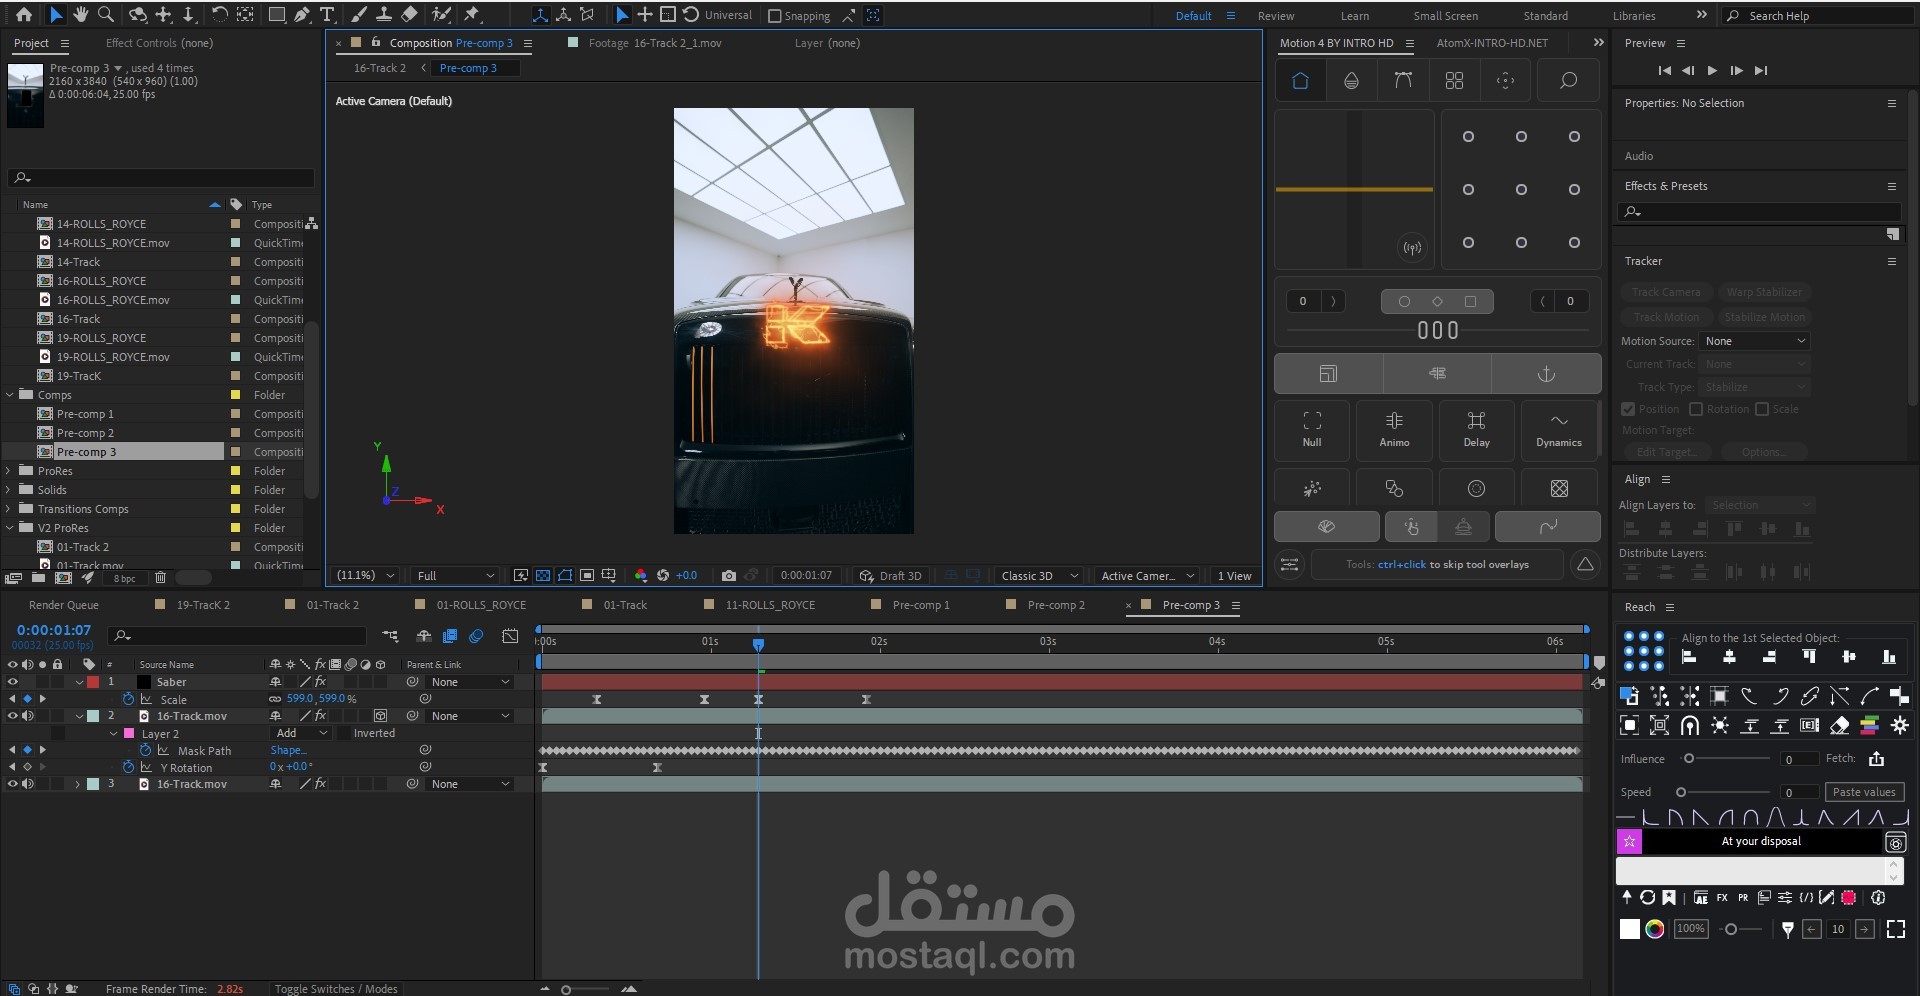The width and height of the screenshot is (1920, 996).
Task: Create new folder in Project panel
Action: click(38, 578)
